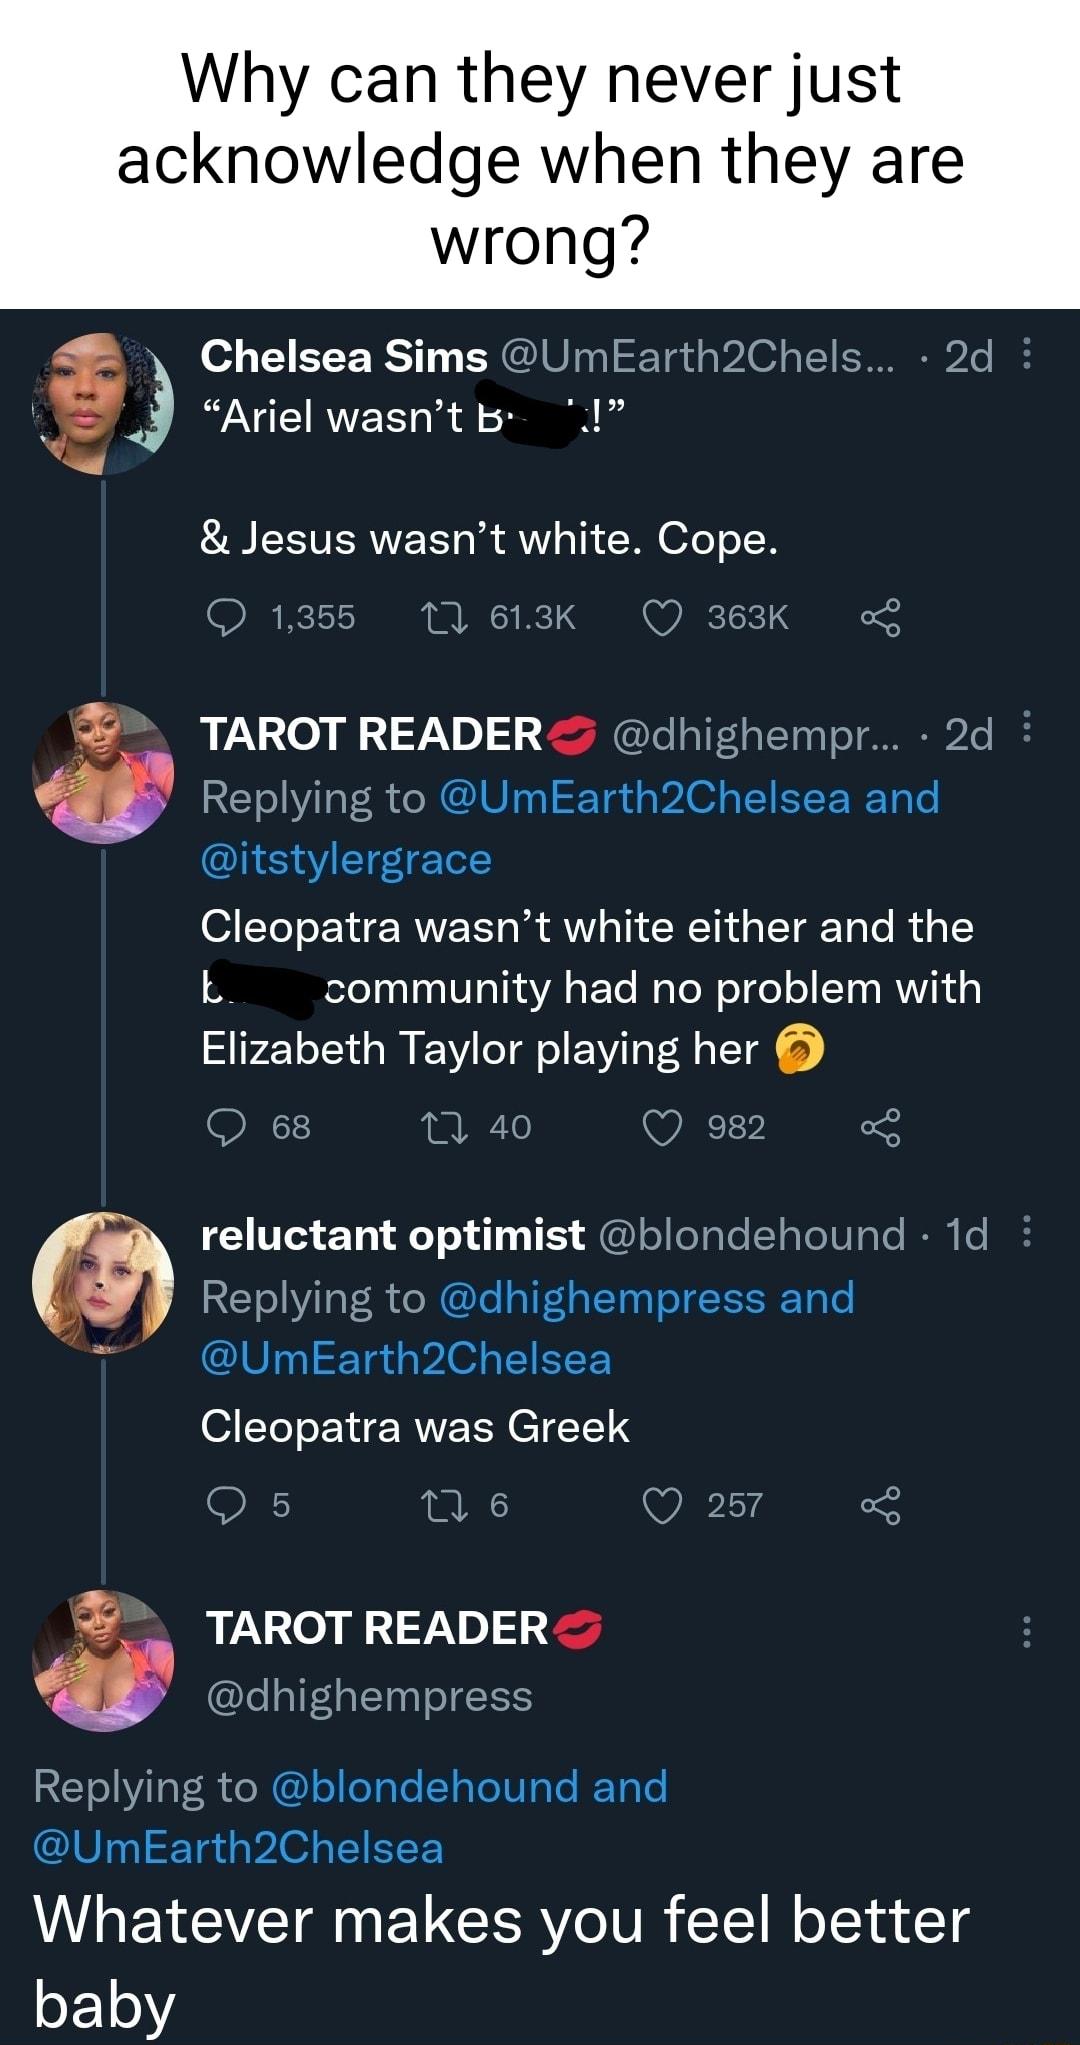Like the Elizabeth Taylor reply

pyautogui.click(x=665, y=1129)
